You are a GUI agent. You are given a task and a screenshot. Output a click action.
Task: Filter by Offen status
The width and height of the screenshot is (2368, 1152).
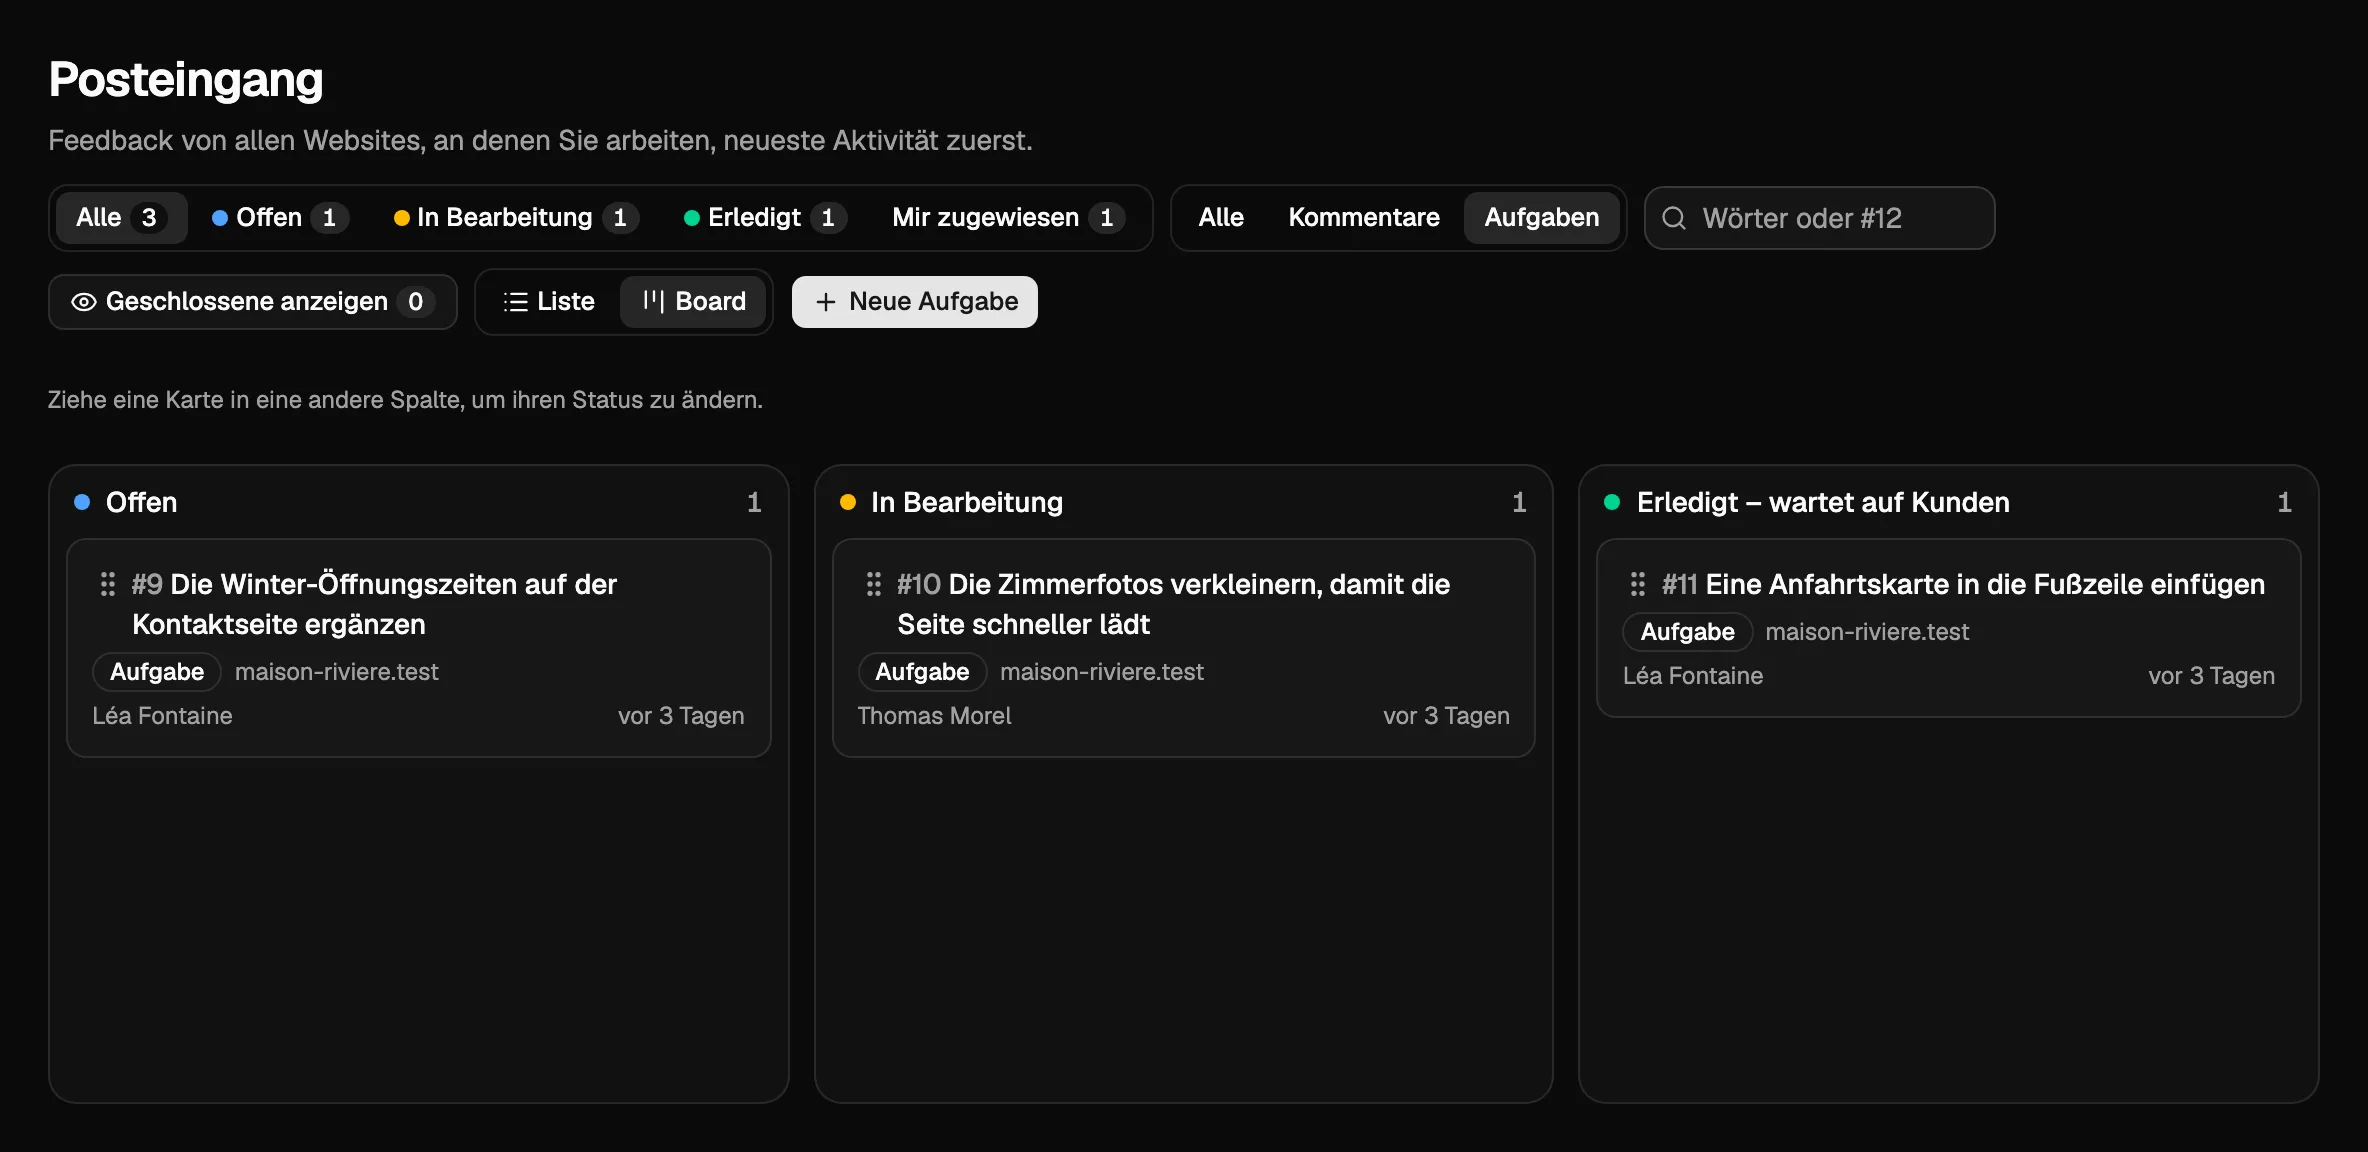coord(279,218)
